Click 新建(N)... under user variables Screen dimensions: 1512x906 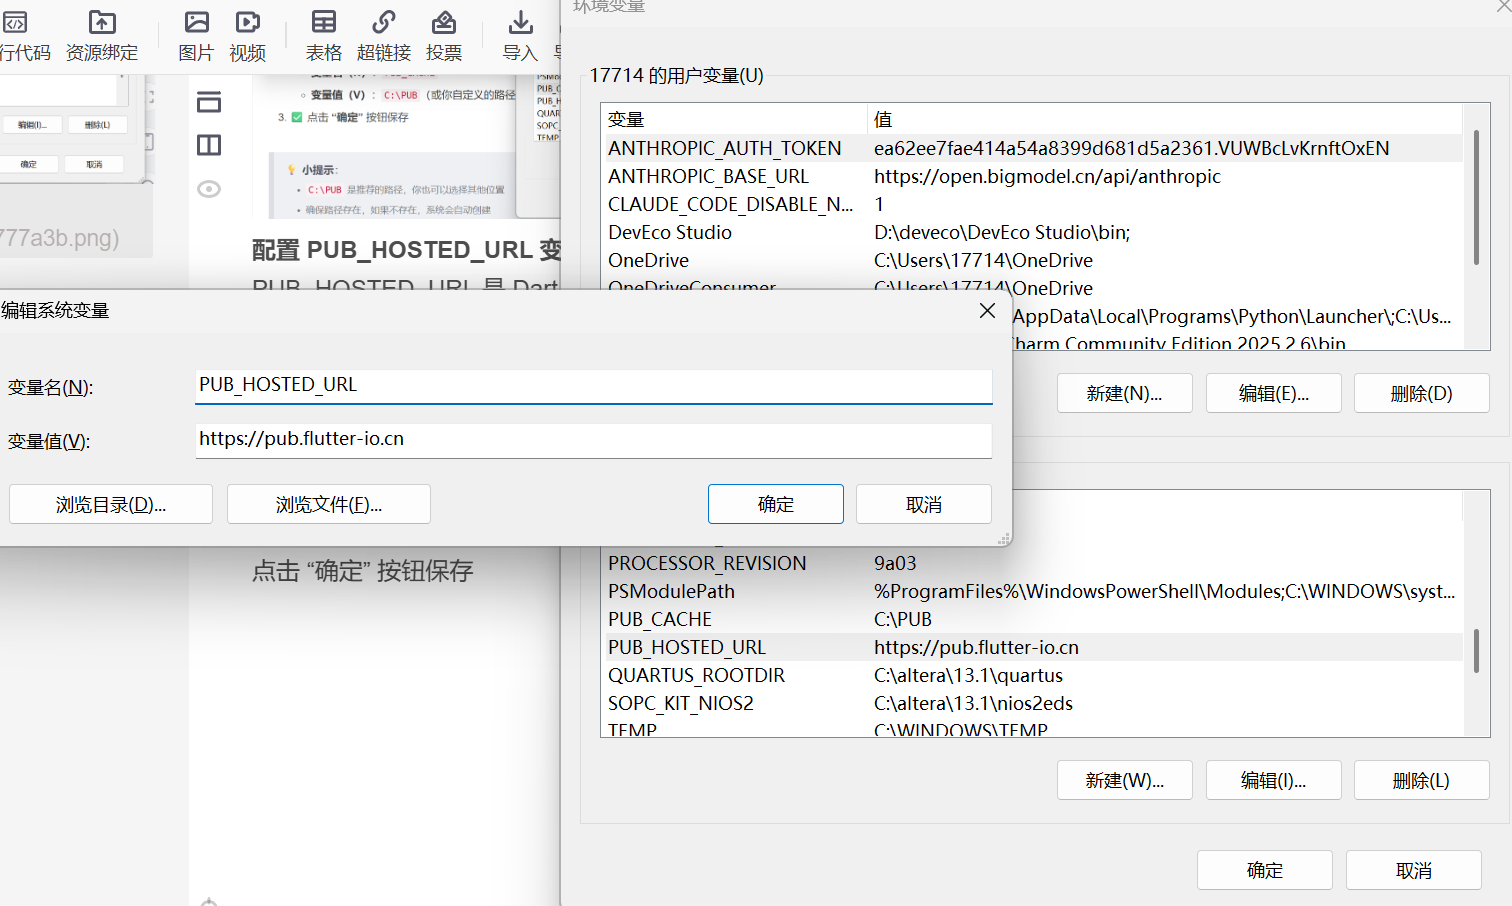[1125, 393]
